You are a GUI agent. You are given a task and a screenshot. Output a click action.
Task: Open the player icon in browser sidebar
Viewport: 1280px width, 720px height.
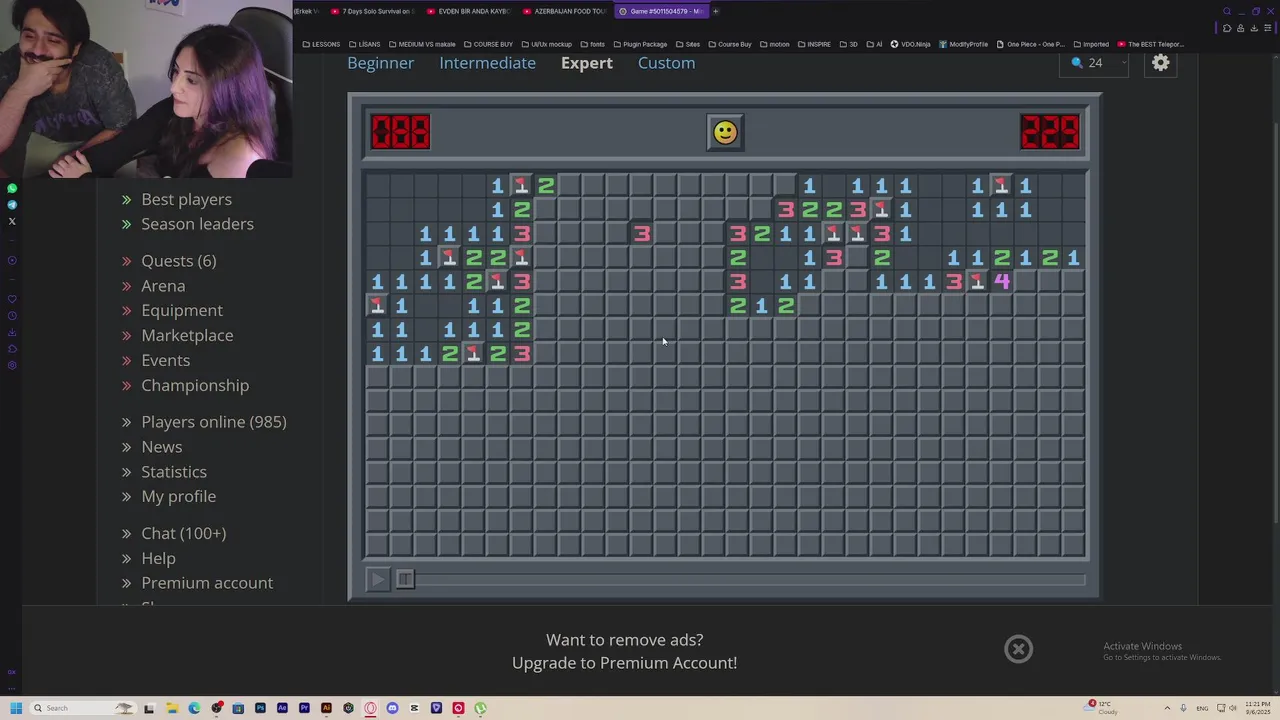(x=12, y=261)
